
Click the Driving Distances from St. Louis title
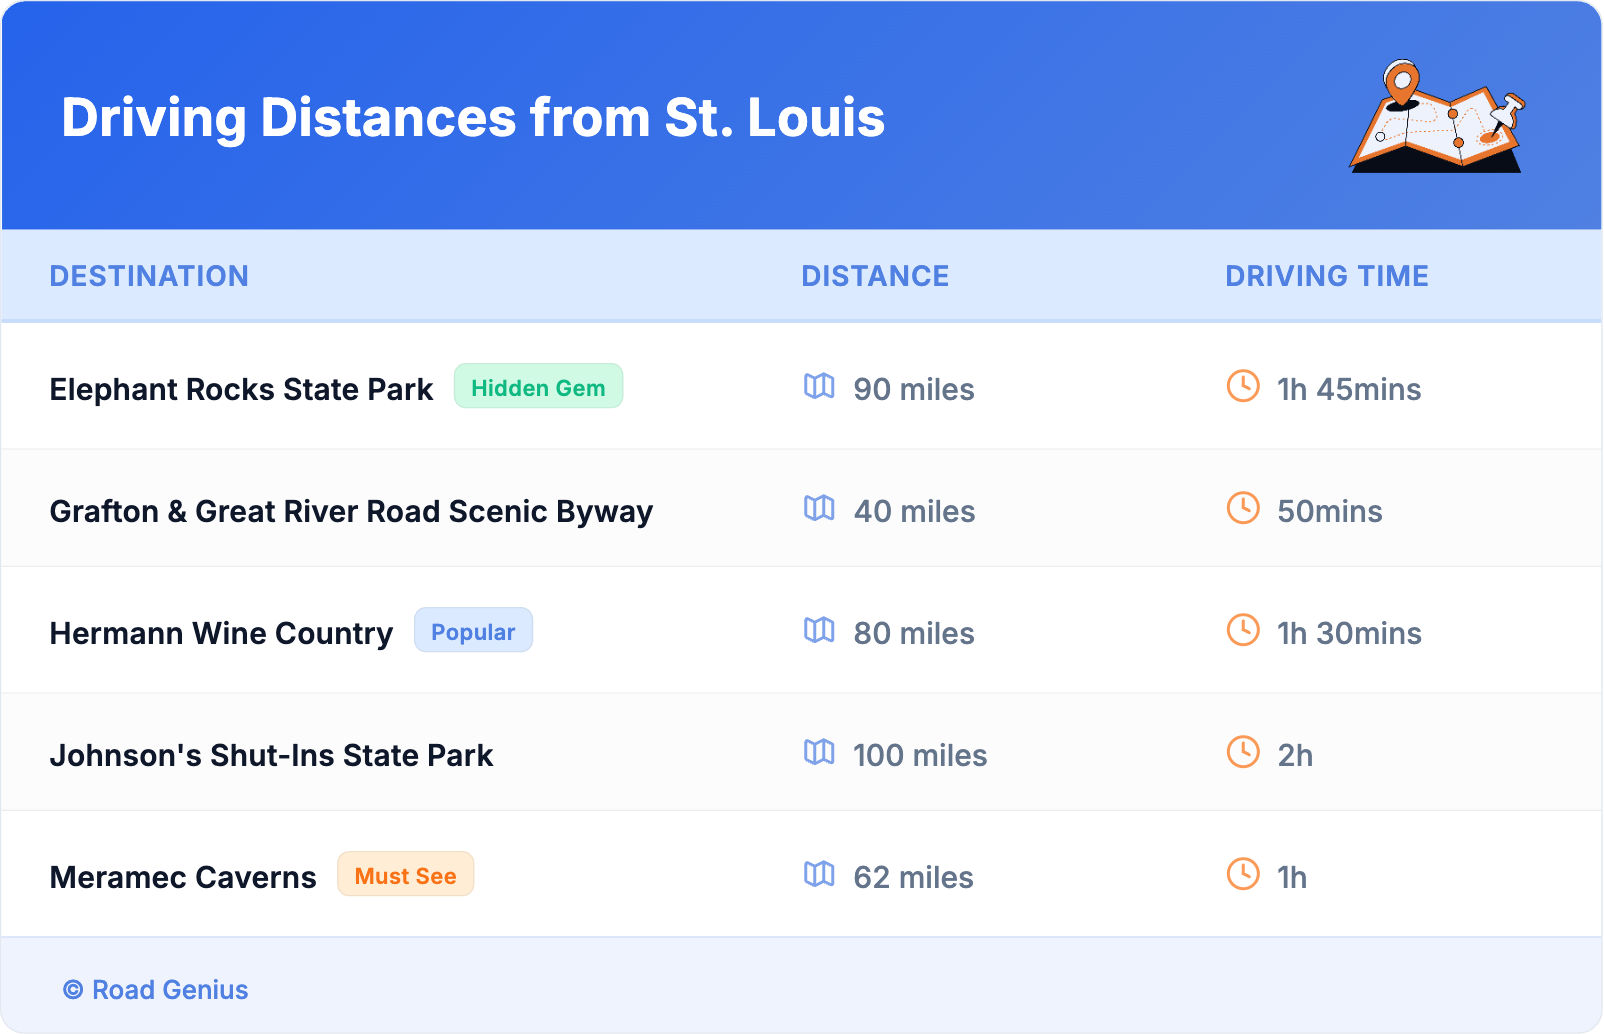pyautogui.click(x=473, y=118)
